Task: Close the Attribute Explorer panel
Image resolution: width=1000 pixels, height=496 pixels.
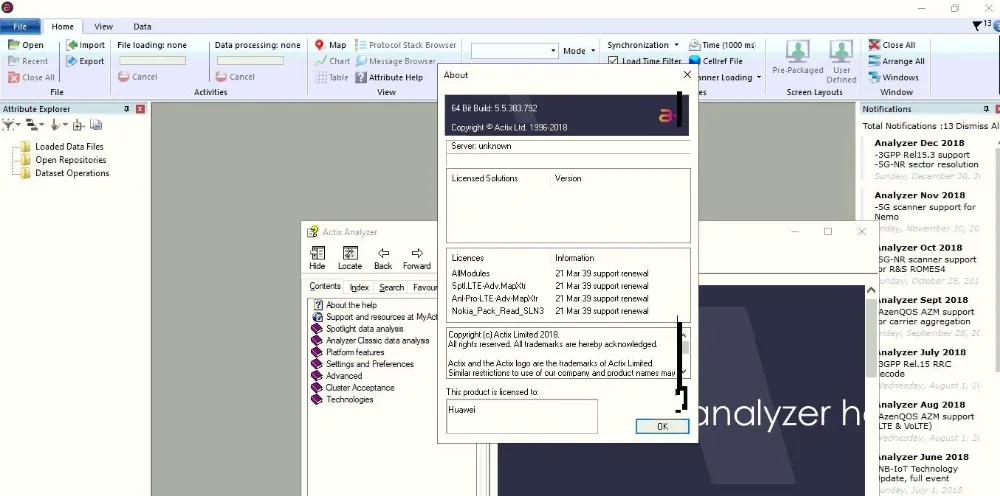Action: 140,109
